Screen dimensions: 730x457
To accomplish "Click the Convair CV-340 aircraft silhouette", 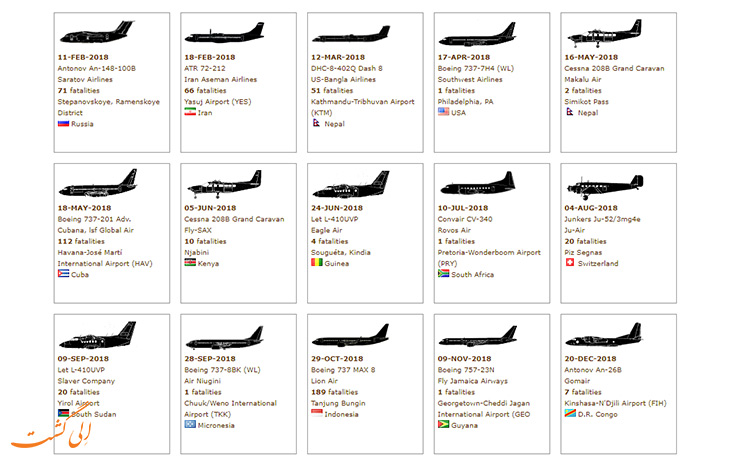I will (x=478, y=183).
